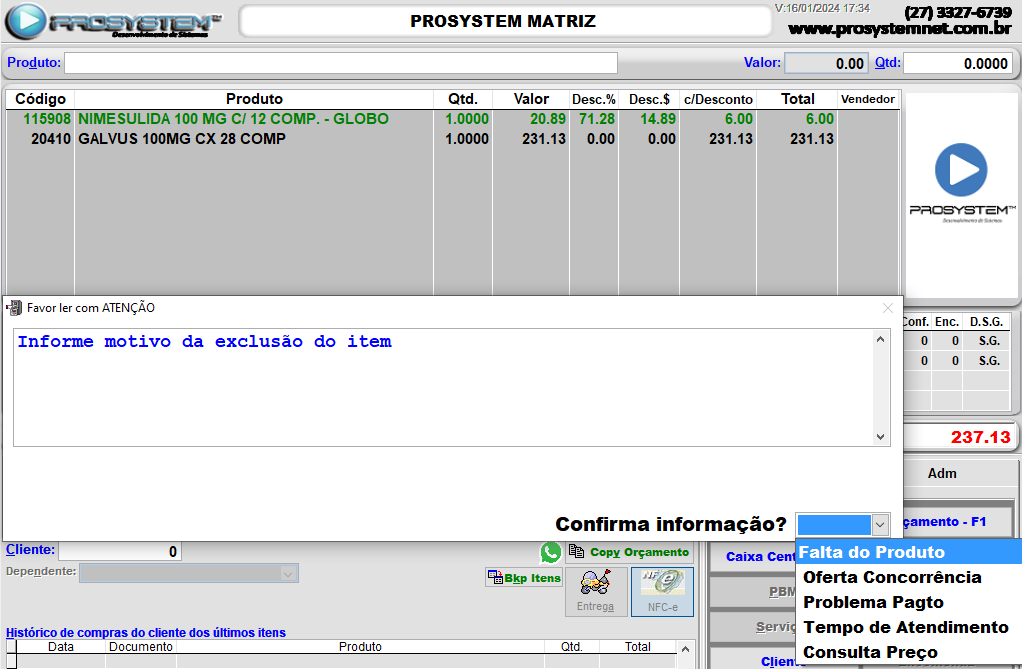
Task: Click the red 237.13 total value
Action: (980, 437)
